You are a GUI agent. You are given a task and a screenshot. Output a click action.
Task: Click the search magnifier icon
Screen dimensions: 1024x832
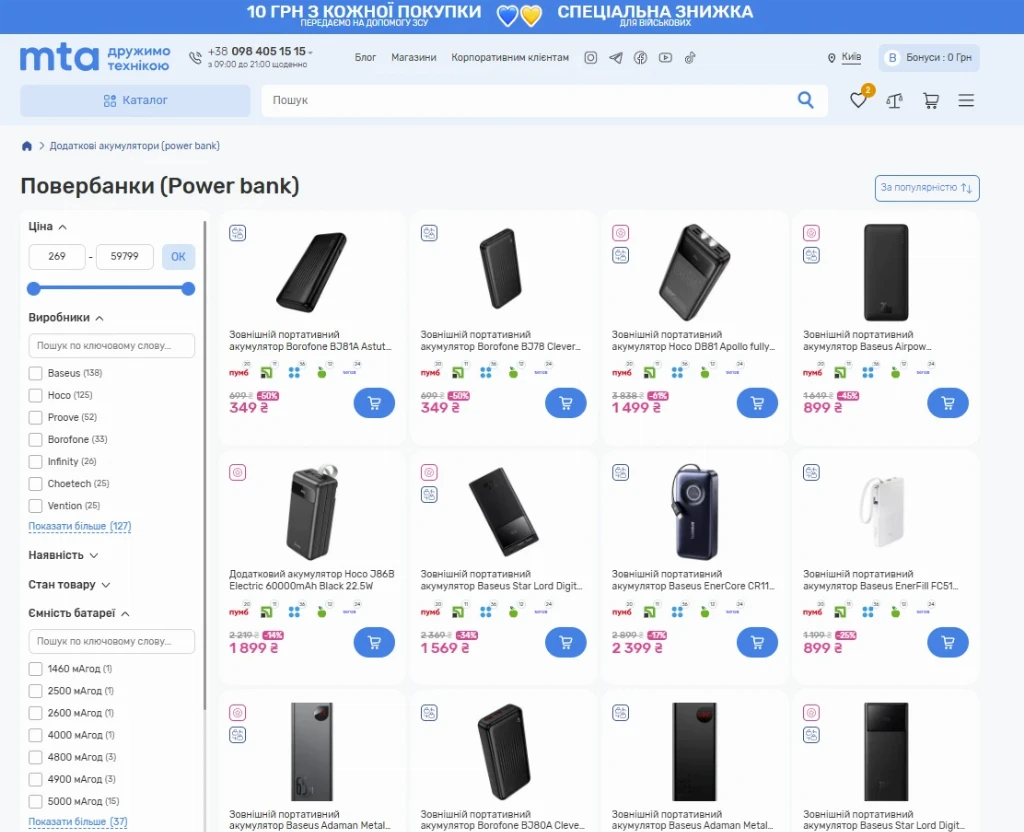coord(805,100)
